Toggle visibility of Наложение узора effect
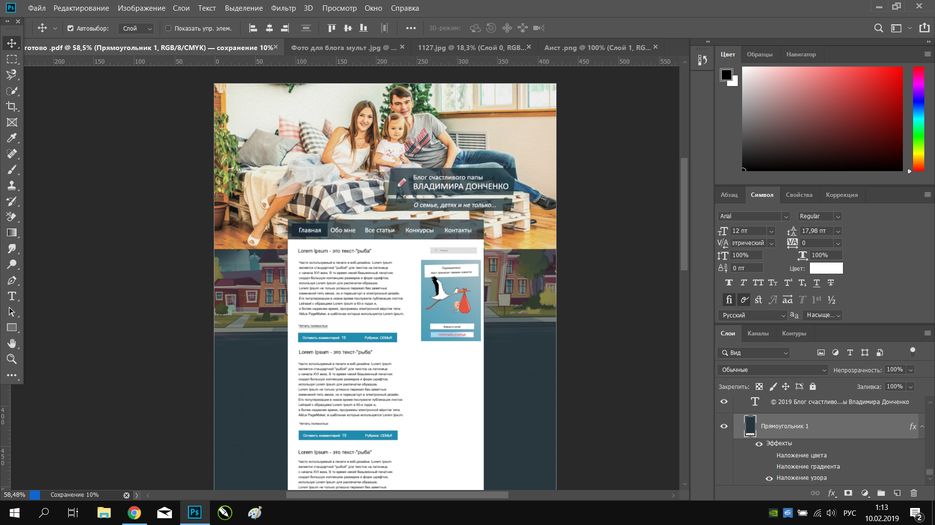935x525 pixels. point(769,478)
